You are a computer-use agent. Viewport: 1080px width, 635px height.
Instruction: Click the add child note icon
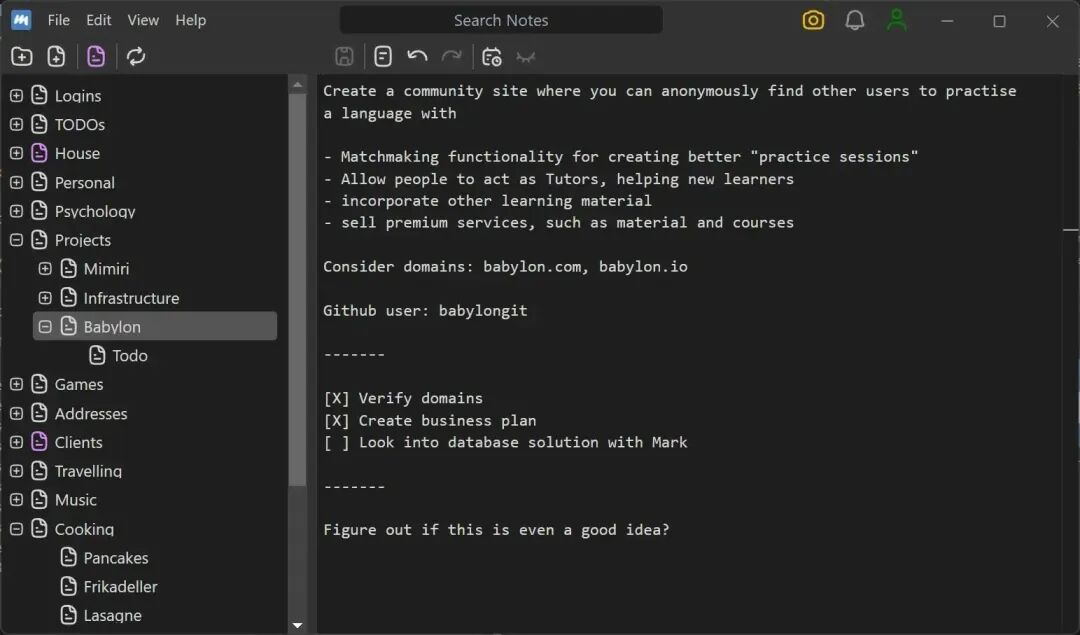point(56,56)
